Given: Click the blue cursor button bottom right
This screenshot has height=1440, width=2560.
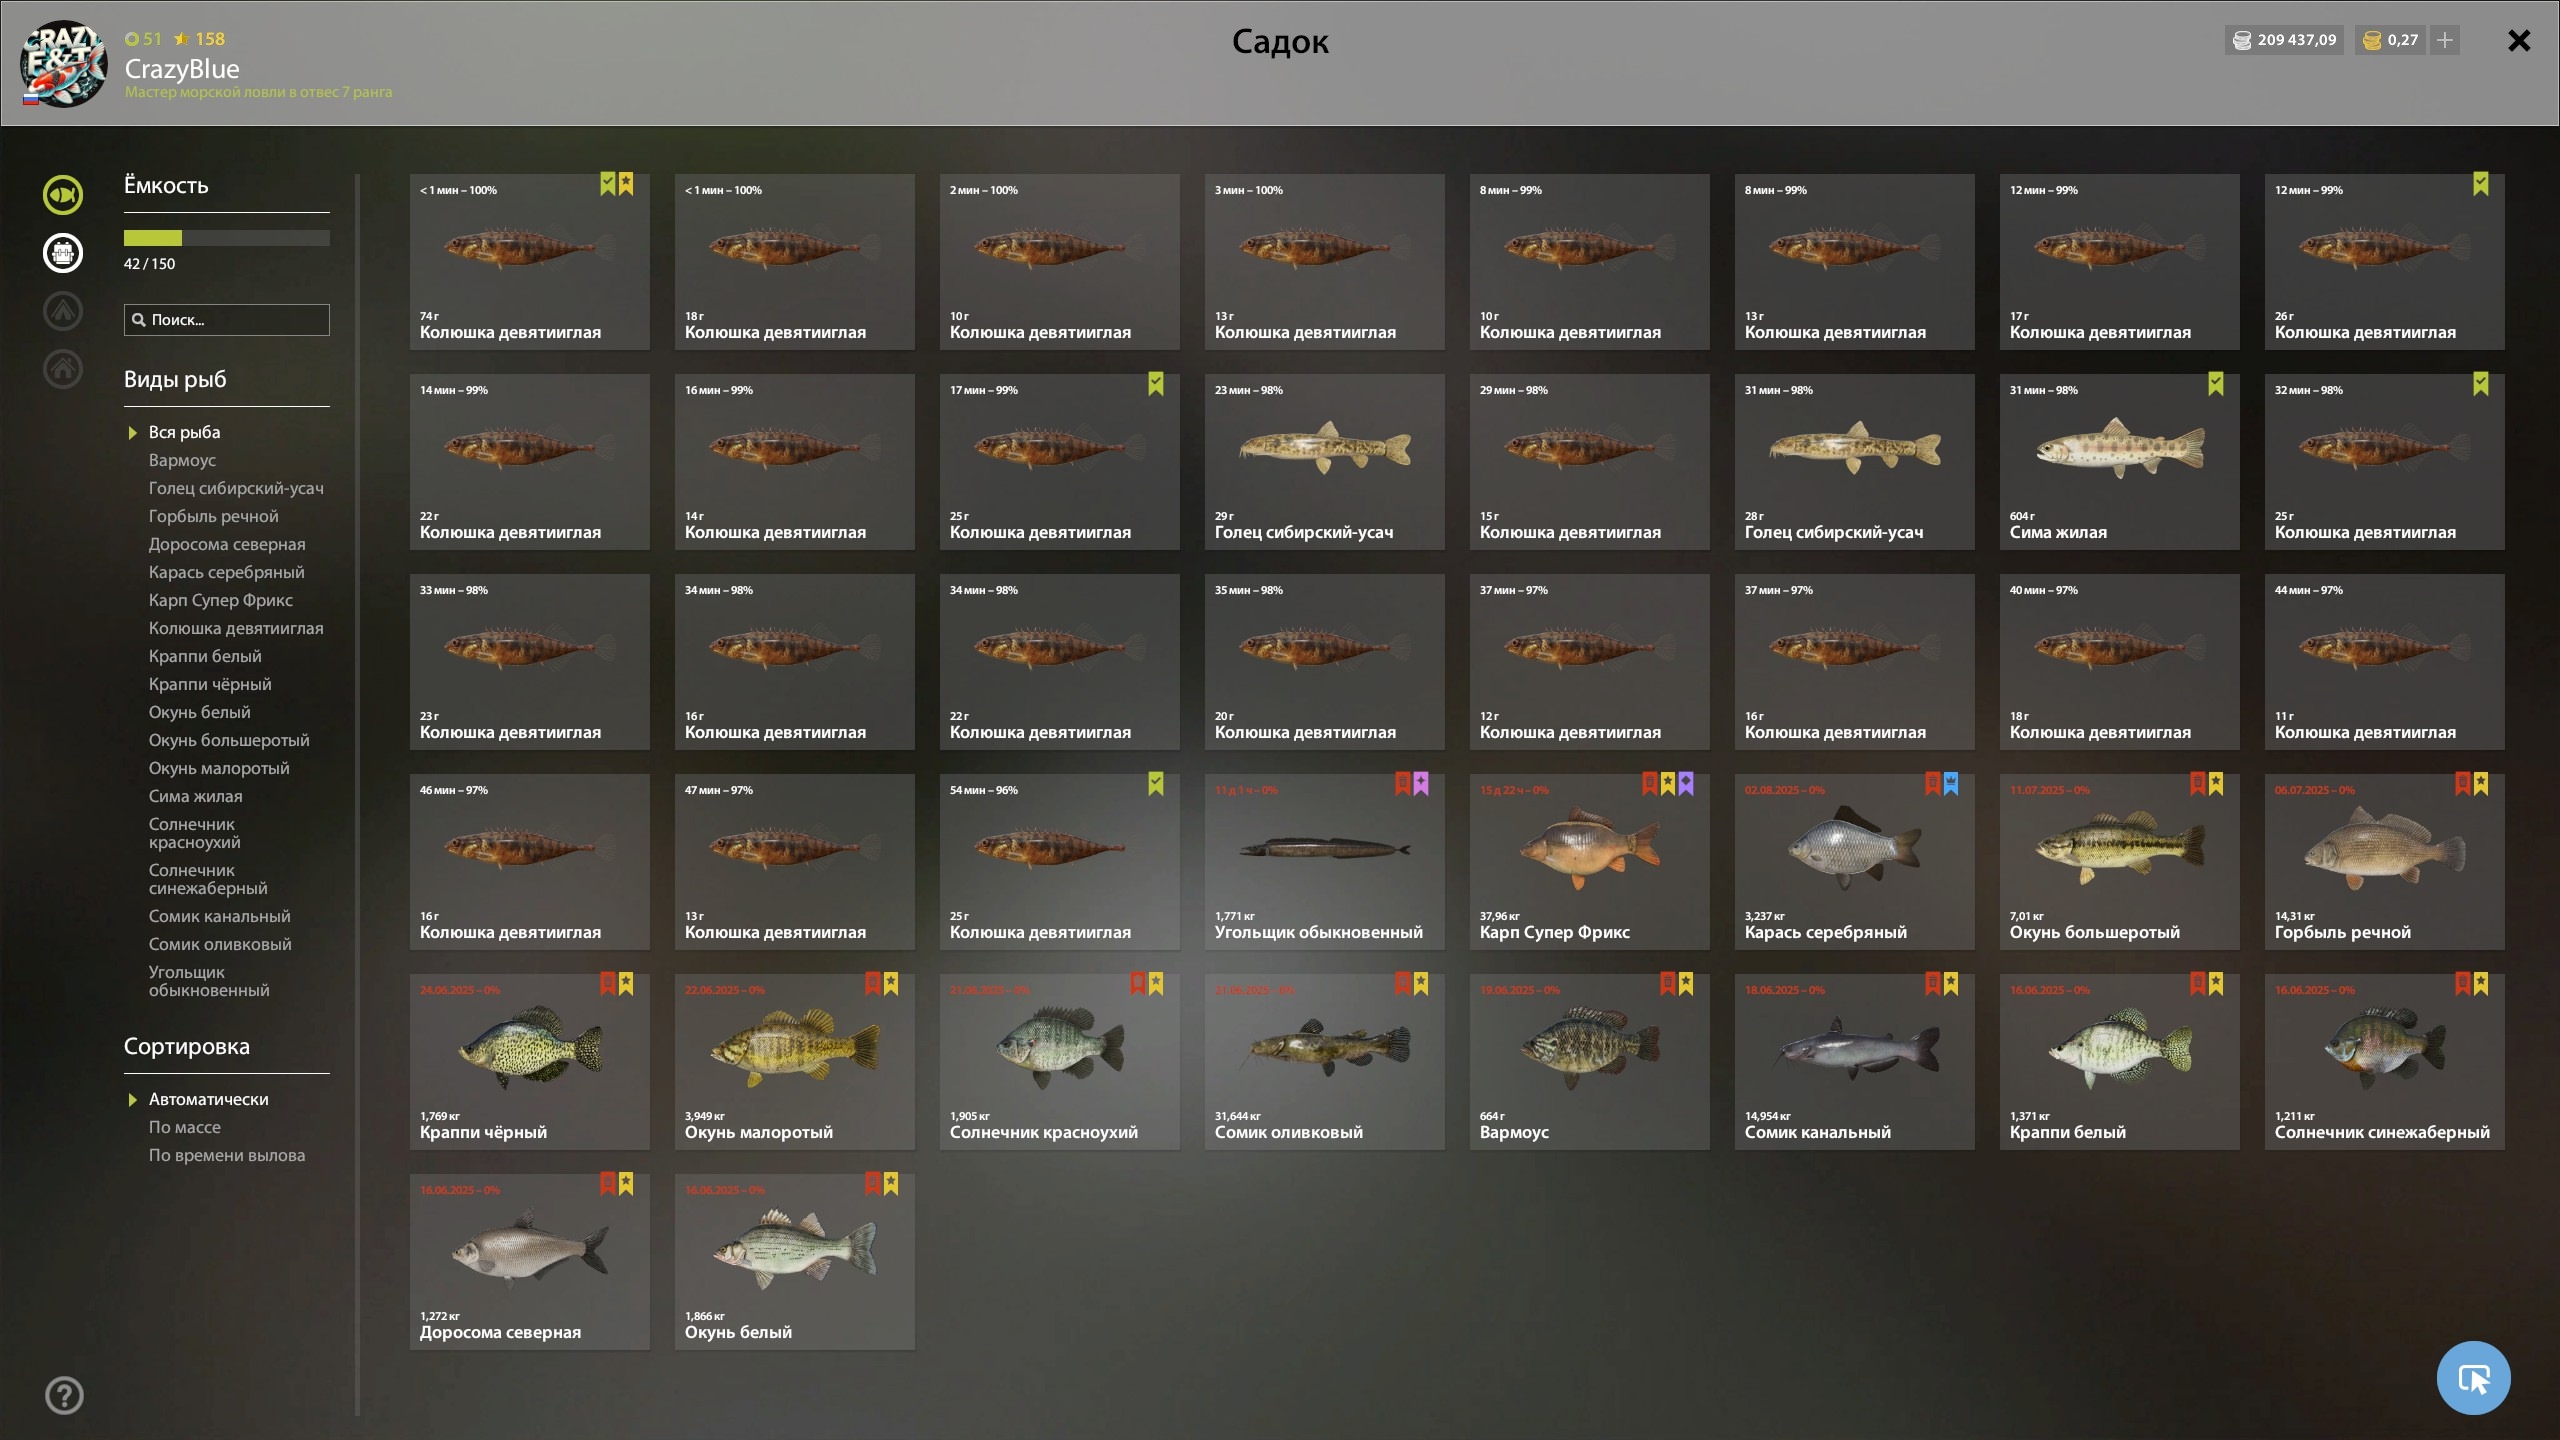Looking at the screenshot, I should tap(2473, 1378).
